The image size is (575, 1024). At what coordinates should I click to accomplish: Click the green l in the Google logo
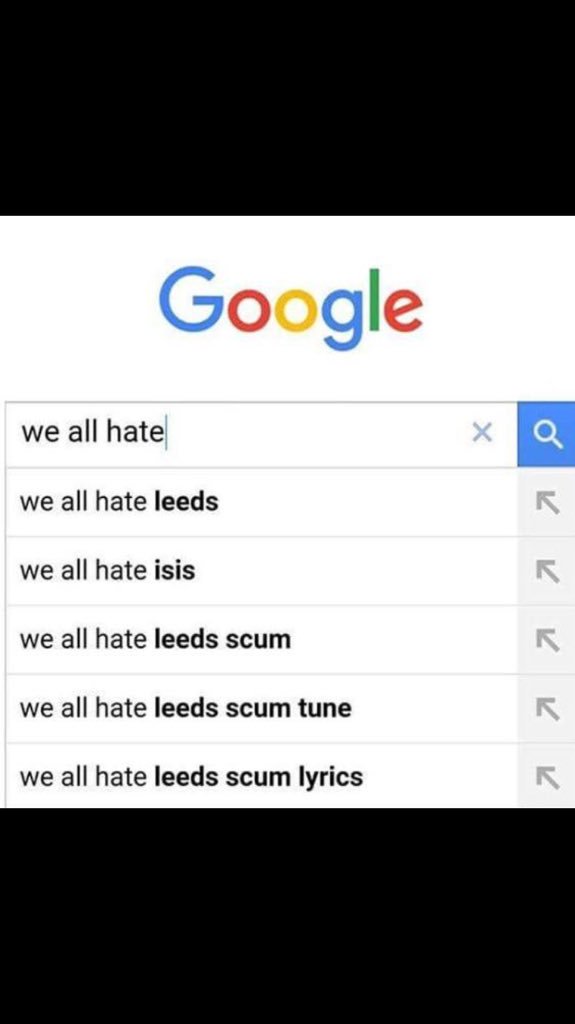click(374, 299)
